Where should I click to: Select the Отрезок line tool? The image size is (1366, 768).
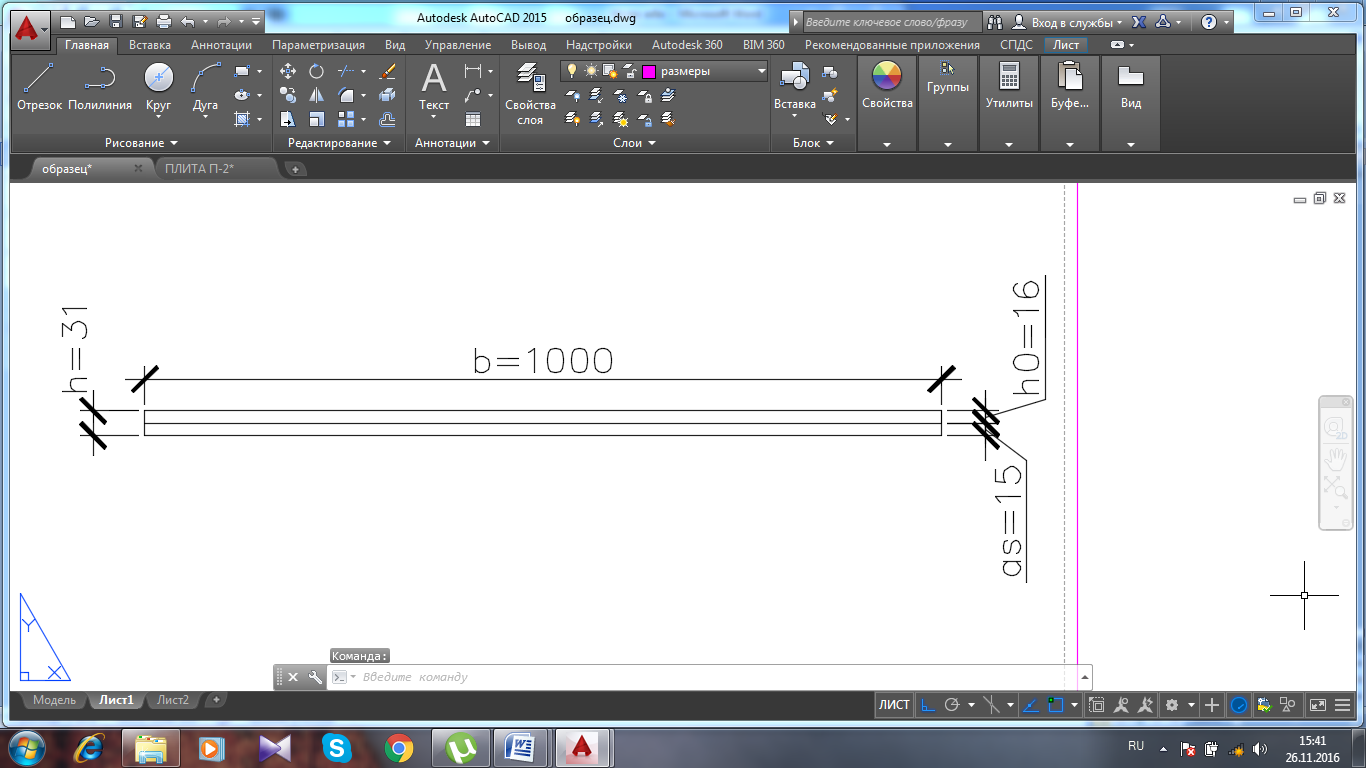(x=39, y=86)
